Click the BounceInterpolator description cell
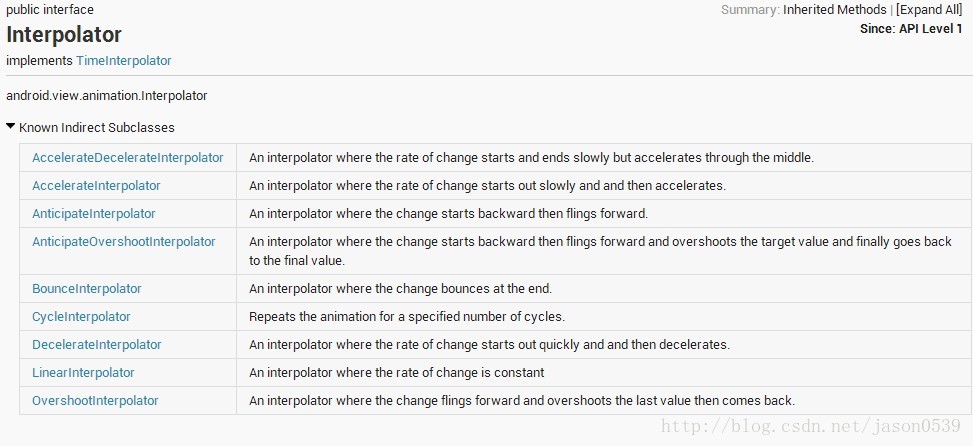973x446 pixels. pos(400,289)
